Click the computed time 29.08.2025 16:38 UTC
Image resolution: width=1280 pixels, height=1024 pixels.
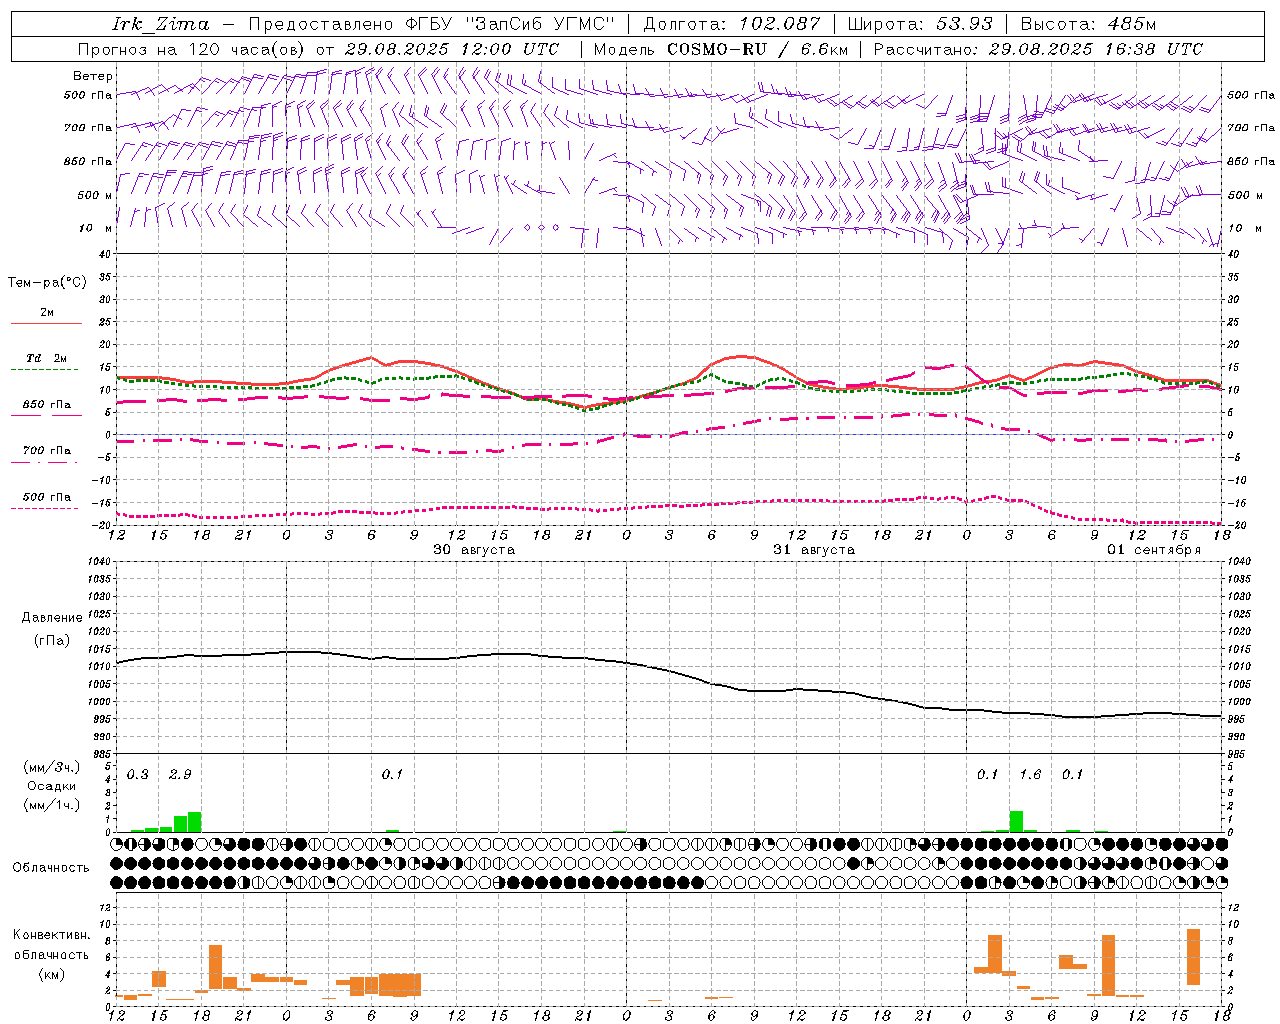click(1096, 49)
